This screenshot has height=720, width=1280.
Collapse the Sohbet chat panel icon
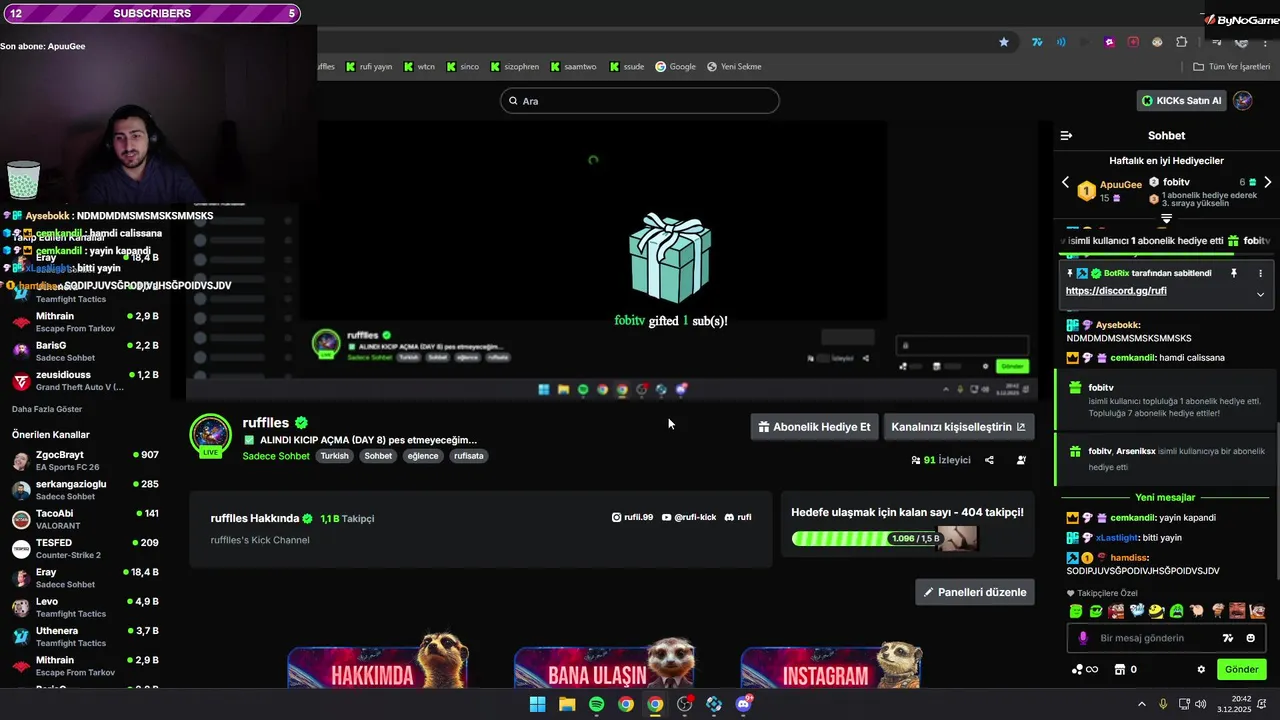tap(1066, 135)
